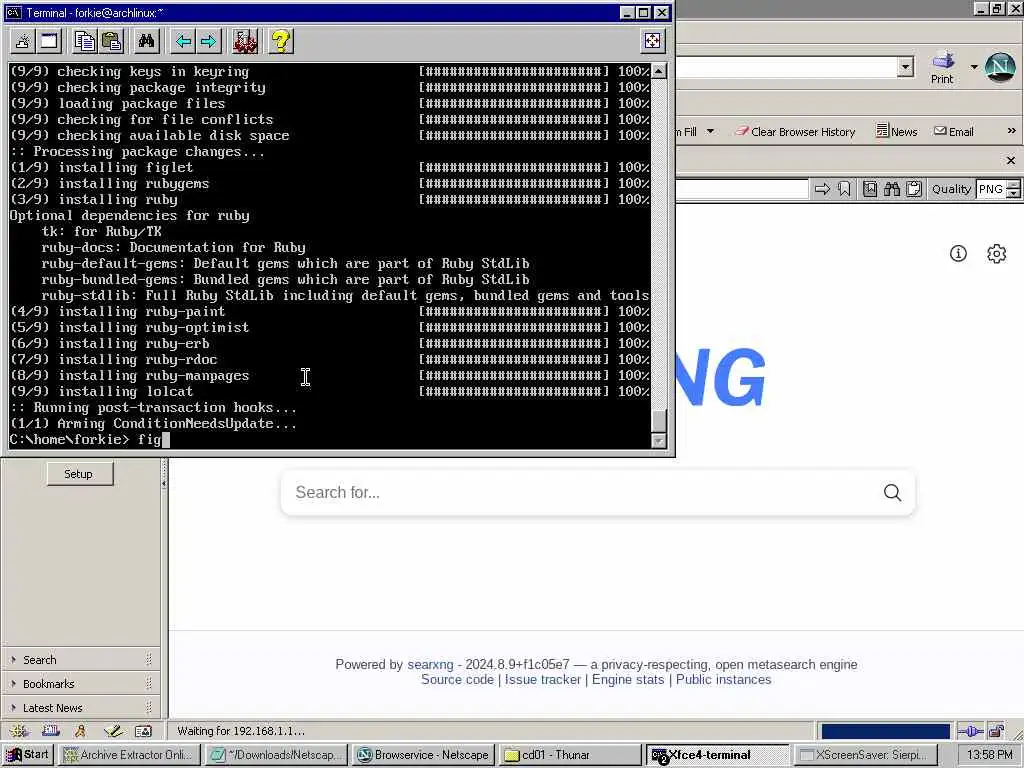1024x768 pixels.
Task: Open the Netscape URL bar dropdown
Action: (x=905, y=67)
